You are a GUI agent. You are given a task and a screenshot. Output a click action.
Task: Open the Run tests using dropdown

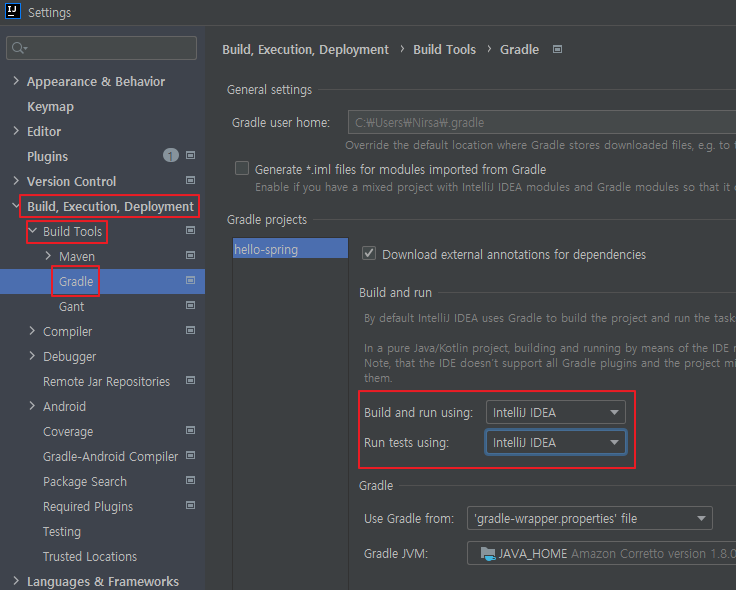[x=556, y=443]
